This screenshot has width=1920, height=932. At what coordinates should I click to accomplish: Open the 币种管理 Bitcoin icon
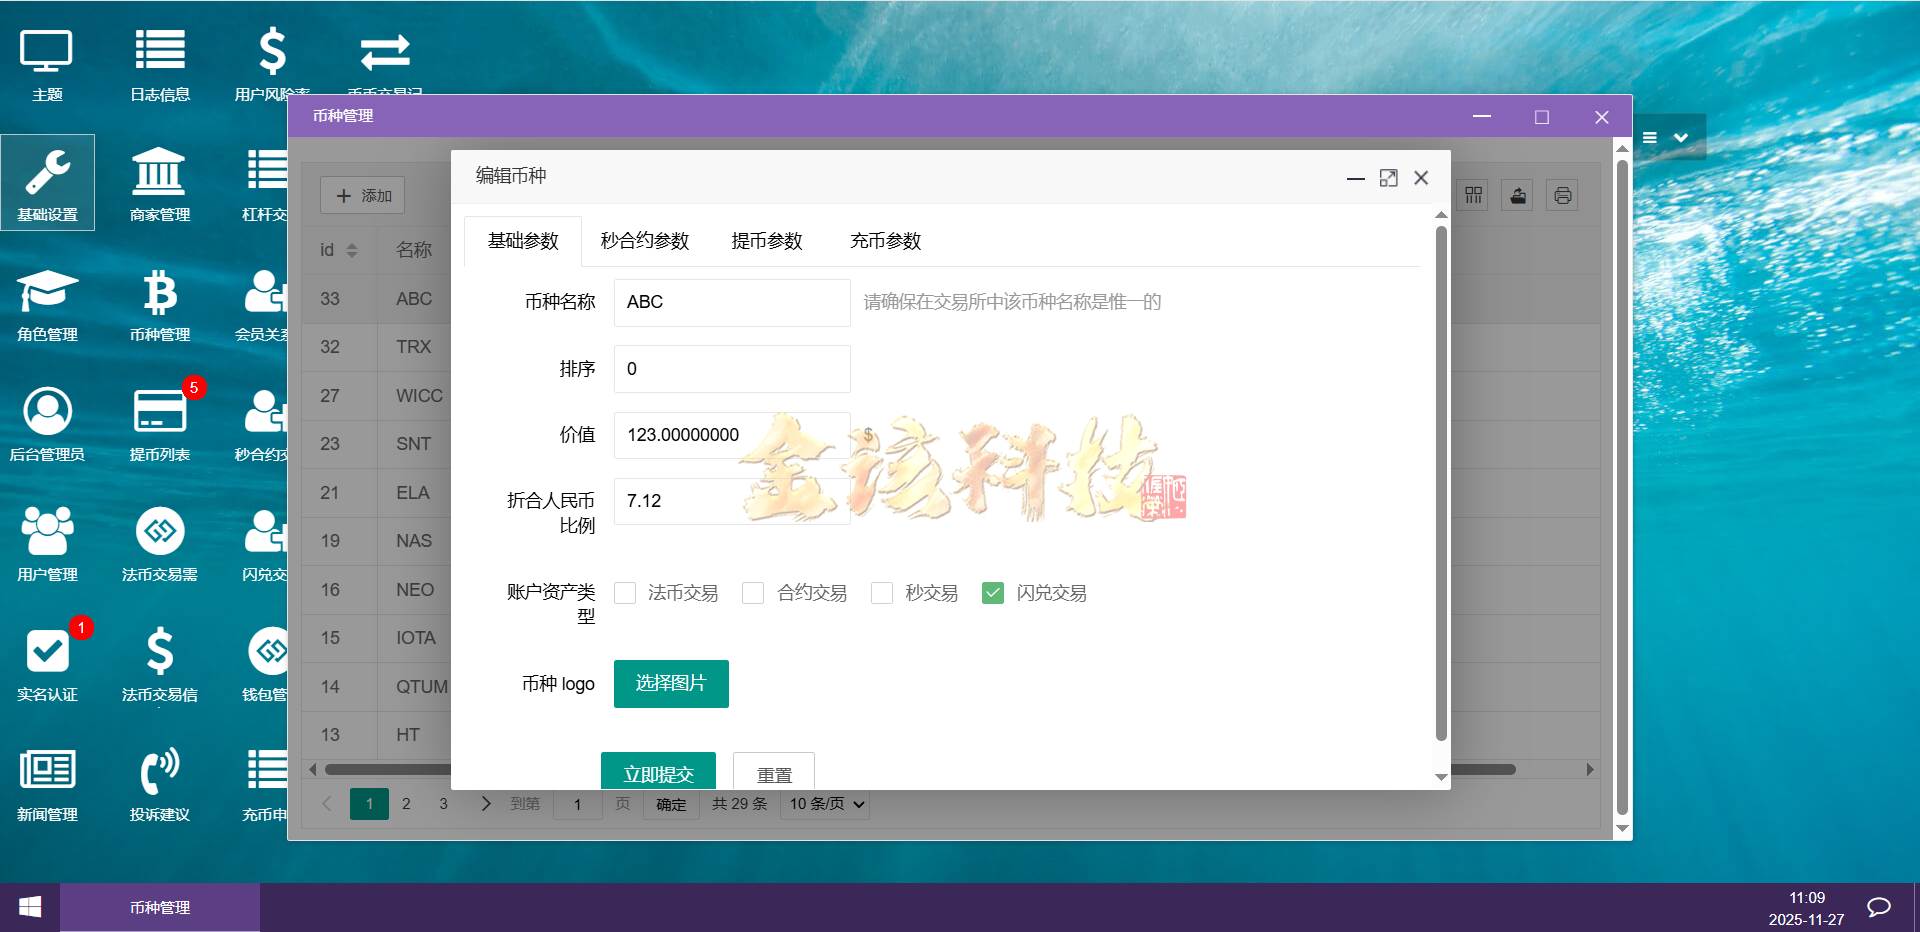click(159, 303)
